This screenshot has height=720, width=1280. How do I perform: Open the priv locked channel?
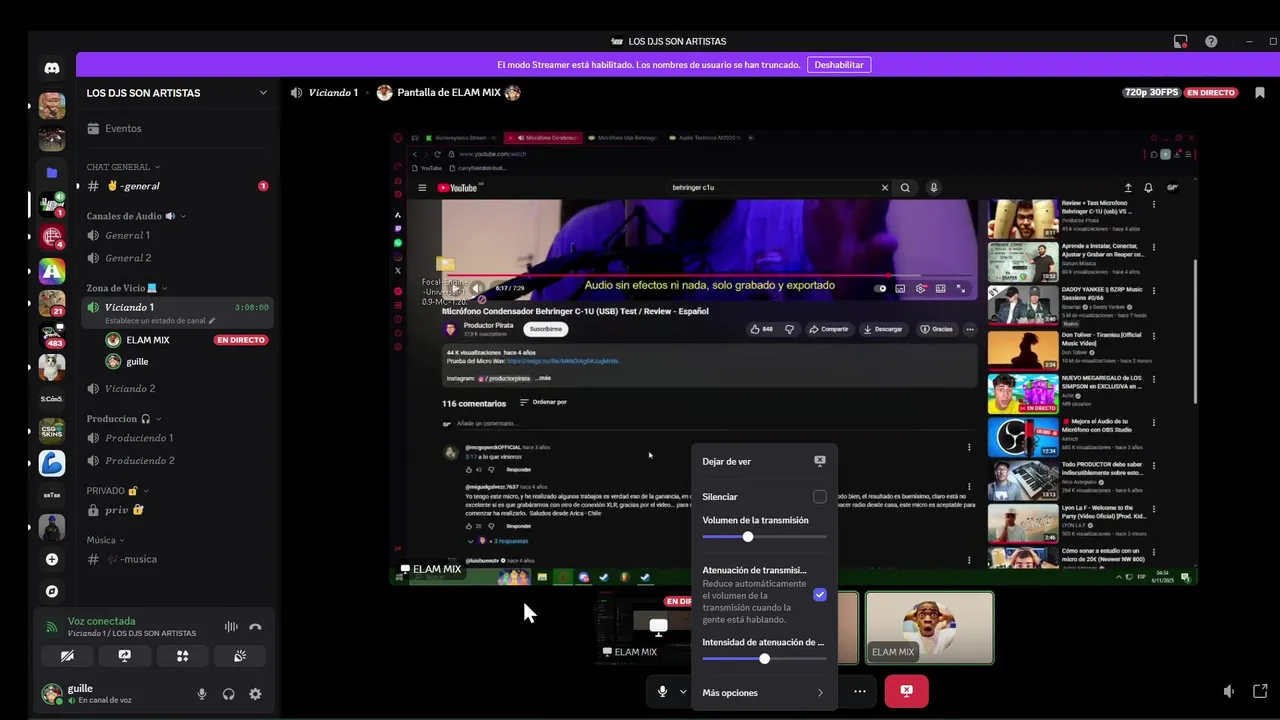click(x=177, y=510)
